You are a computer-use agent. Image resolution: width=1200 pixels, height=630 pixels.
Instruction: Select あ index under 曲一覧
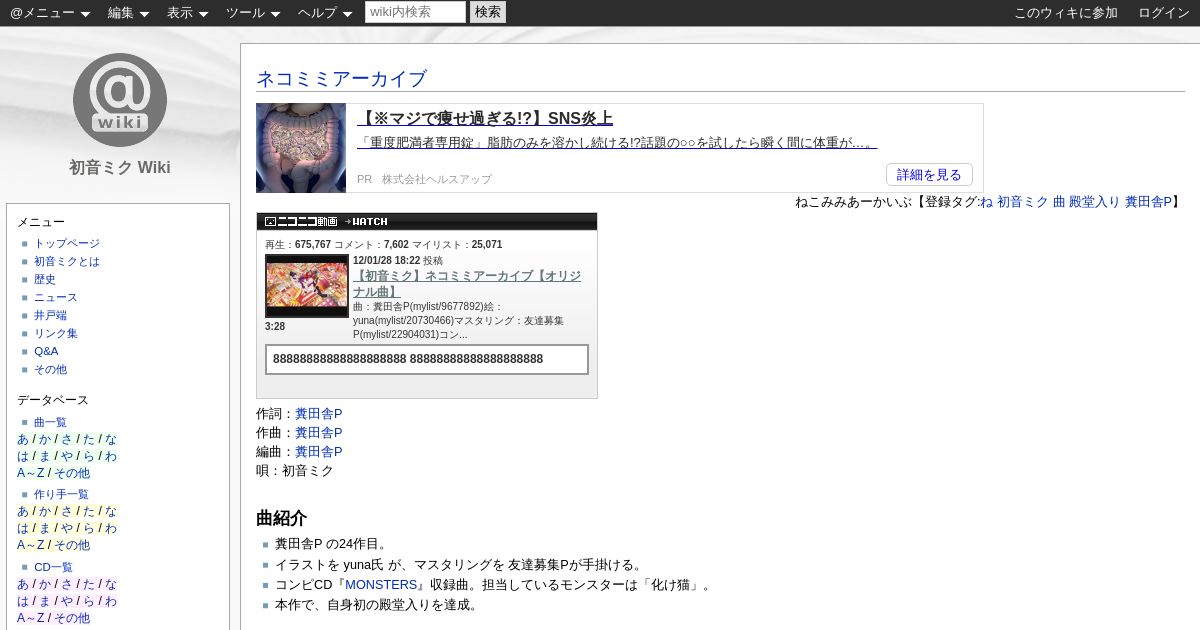coord(23,440)
